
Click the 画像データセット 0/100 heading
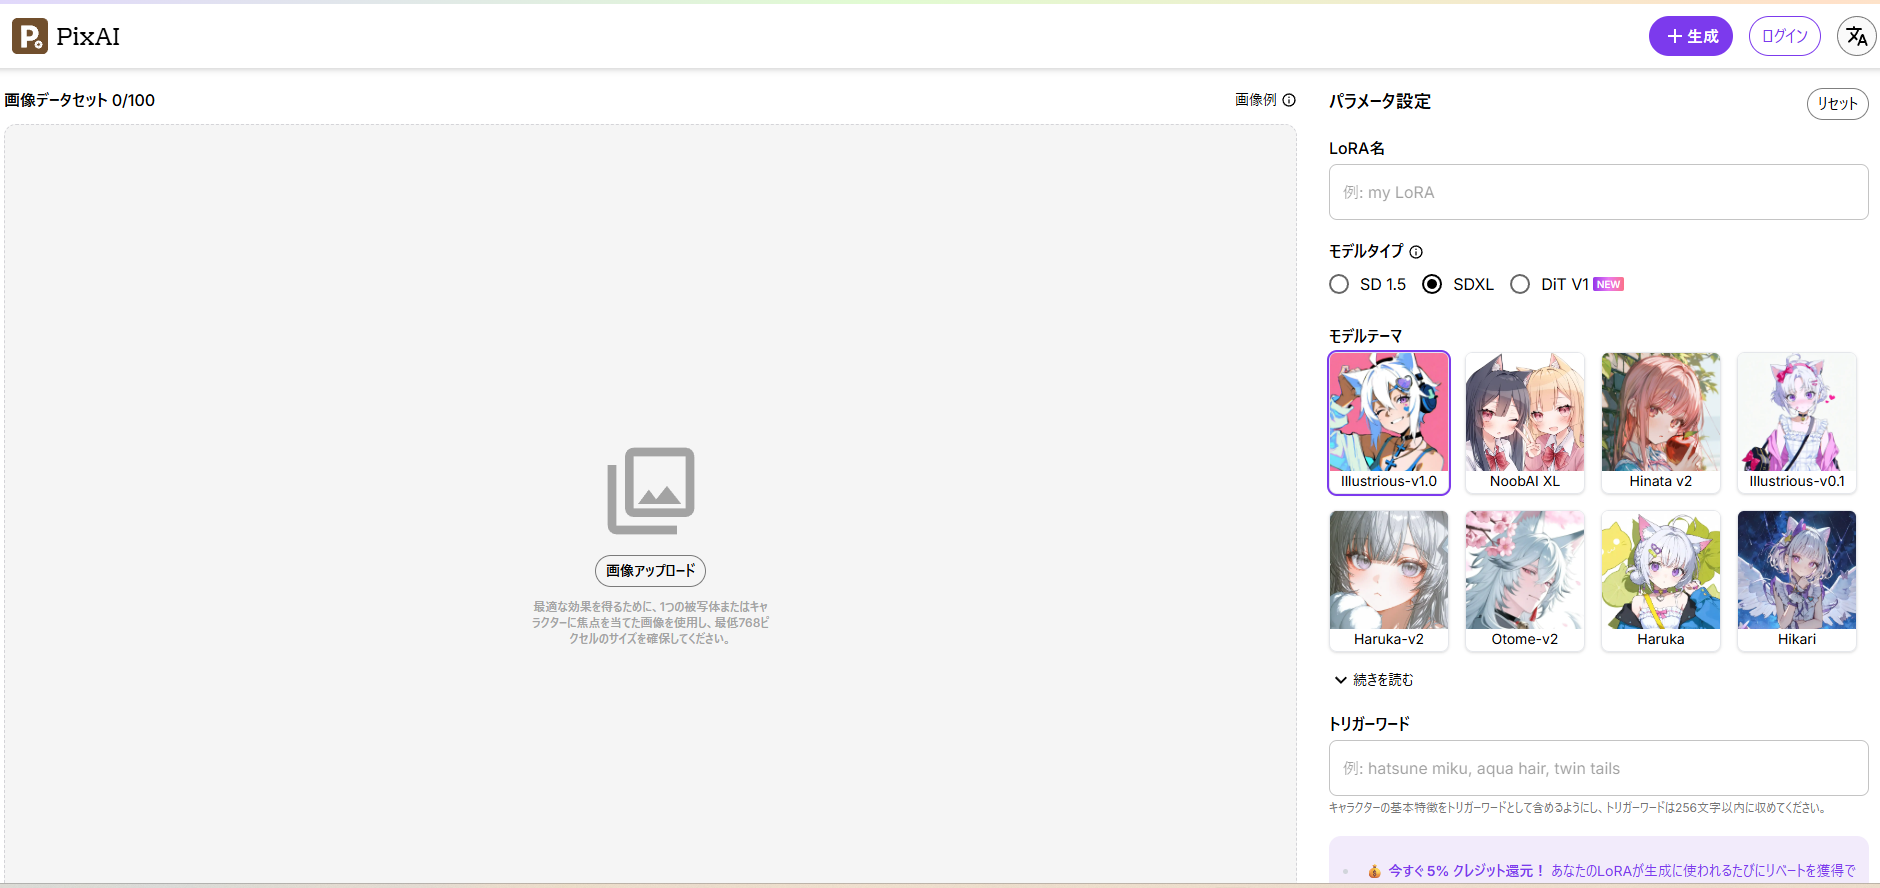[80, 100]
